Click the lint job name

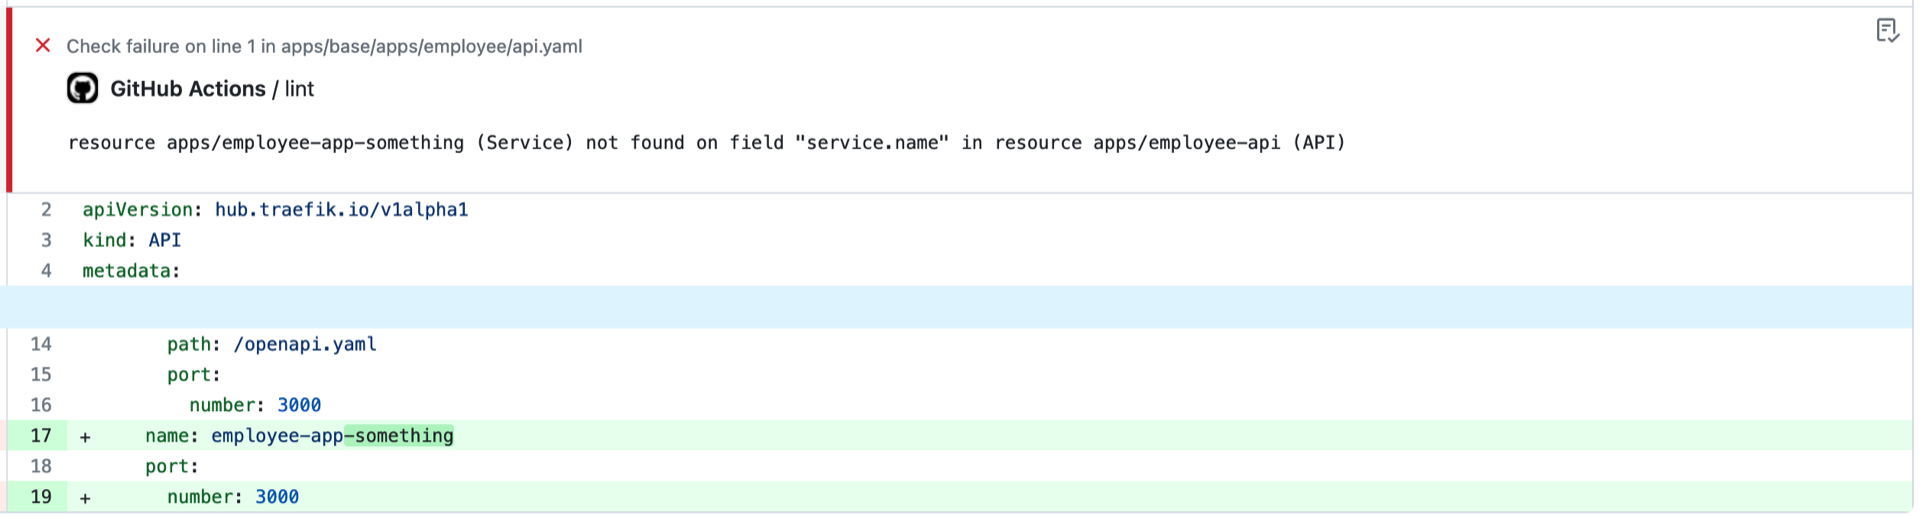pyautogui.click(x=299, y=89)
